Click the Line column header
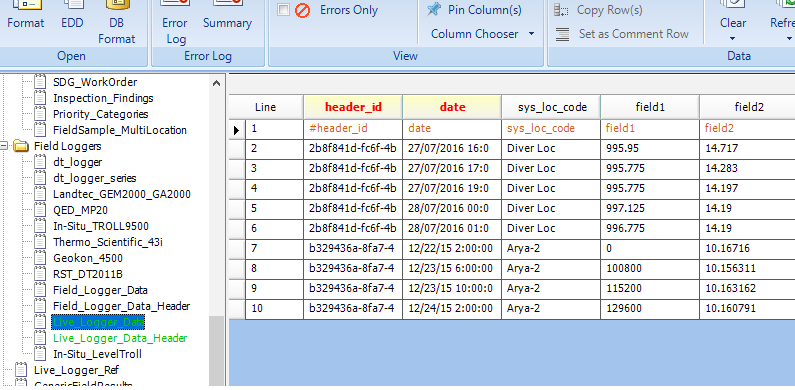The image size is (795, 390). (266, 107)
